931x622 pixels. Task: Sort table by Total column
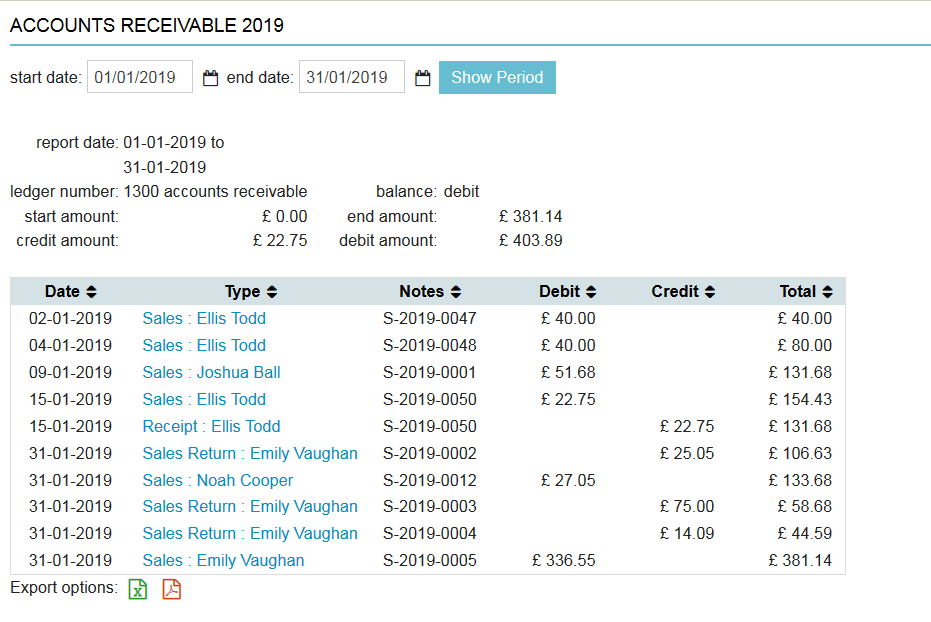tap(806, 292)
